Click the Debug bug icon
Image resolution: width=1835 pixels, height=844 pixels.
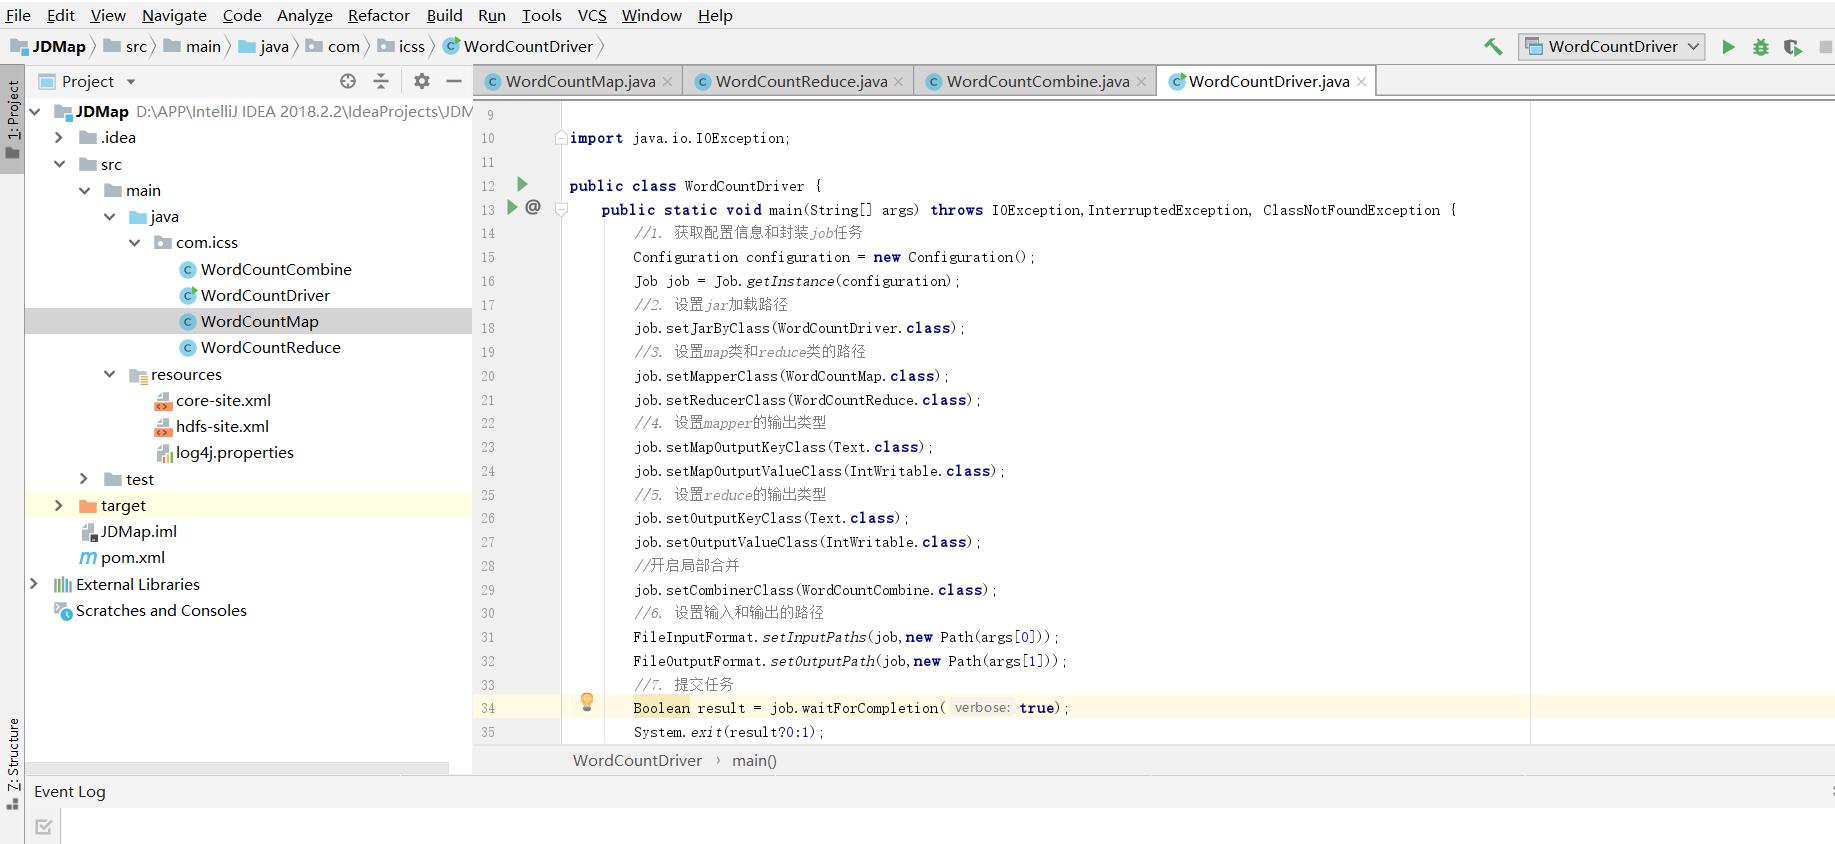pos(1760,47)
